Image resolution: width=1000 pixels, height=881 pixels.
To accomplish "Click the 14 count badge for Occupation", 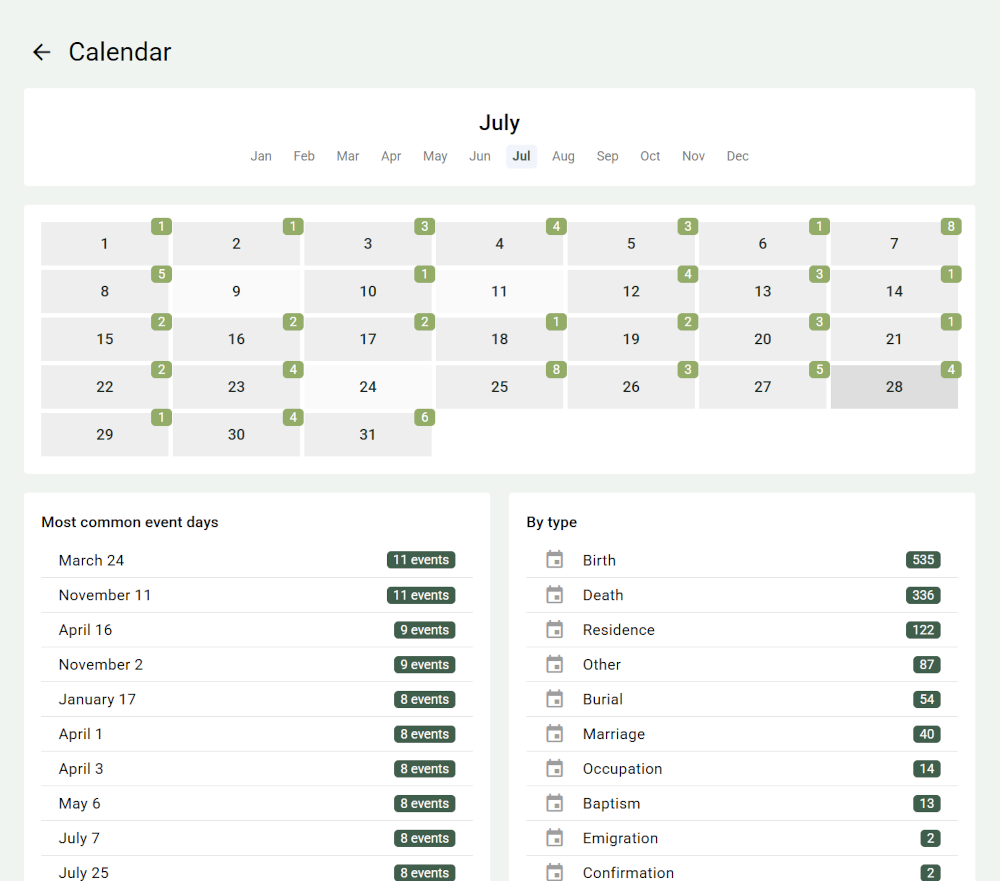I will 927,769.
